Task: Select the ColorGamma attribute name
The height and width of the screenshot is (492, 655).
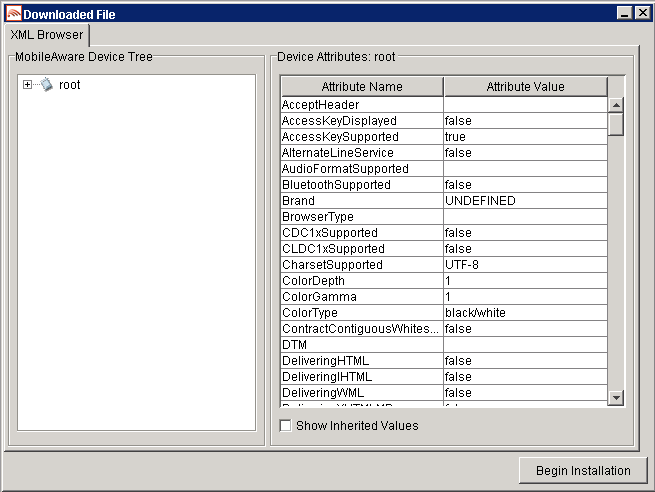Action: pos(362,297)
